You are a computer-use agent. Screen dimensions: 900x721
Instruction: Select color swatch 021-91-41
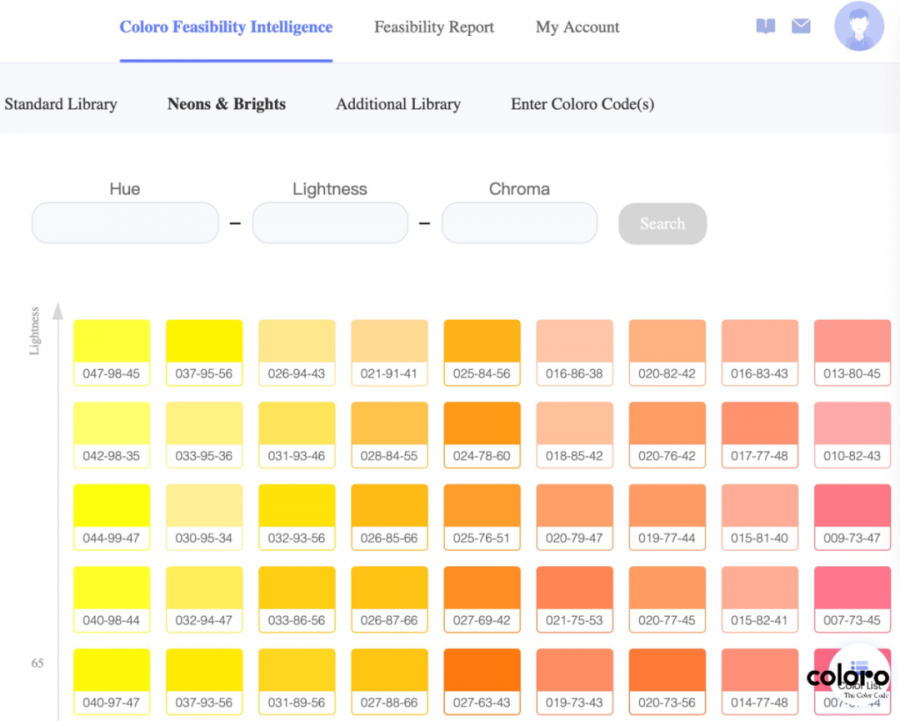(389, 352)
